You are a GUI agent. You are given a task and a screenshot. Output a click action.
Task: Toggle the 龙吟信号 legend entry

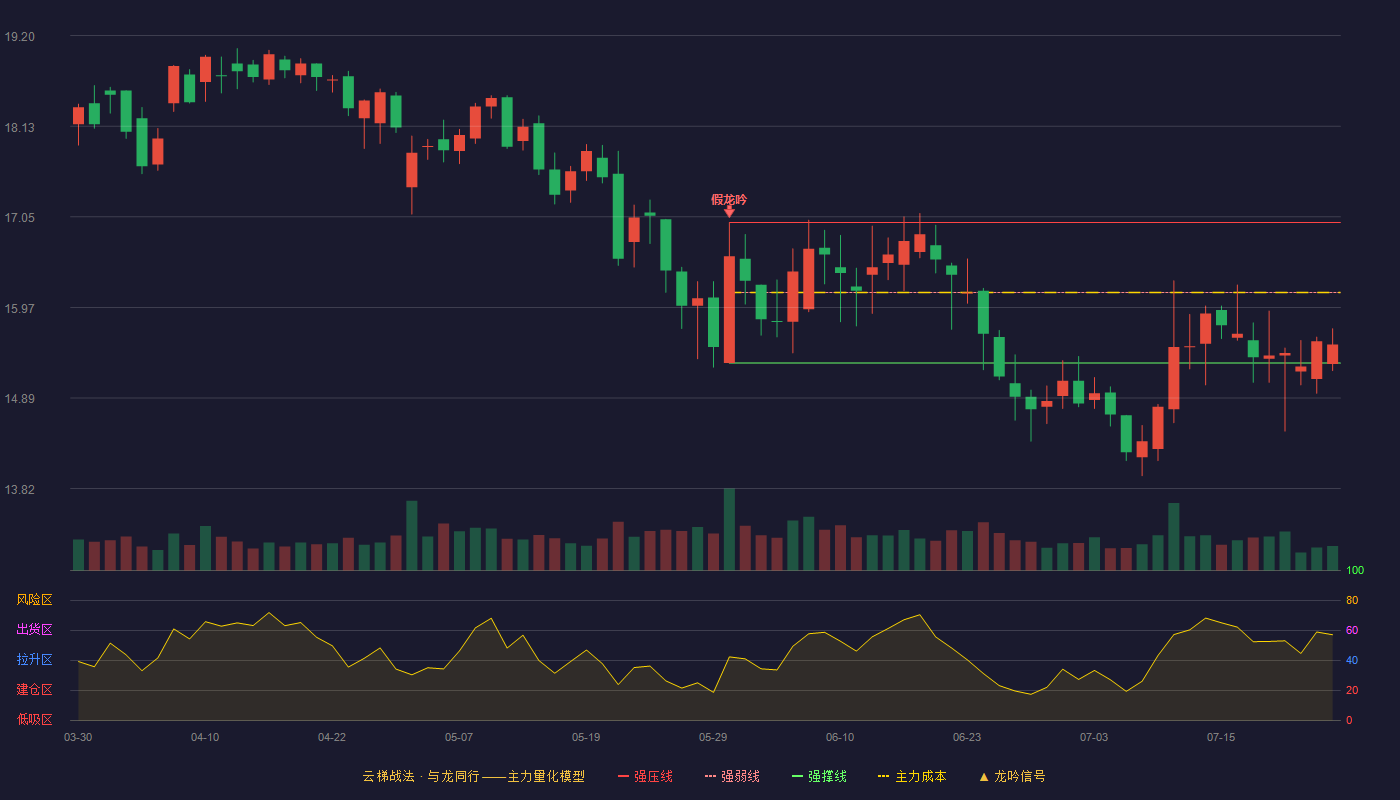click(1011, 776)
